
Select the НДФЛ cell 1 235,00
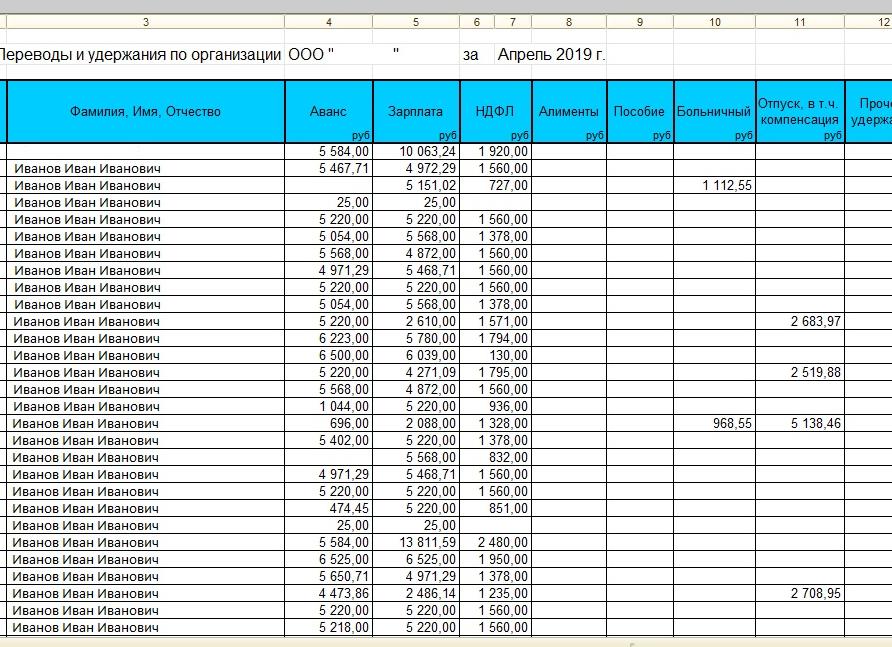coord(495,594)
